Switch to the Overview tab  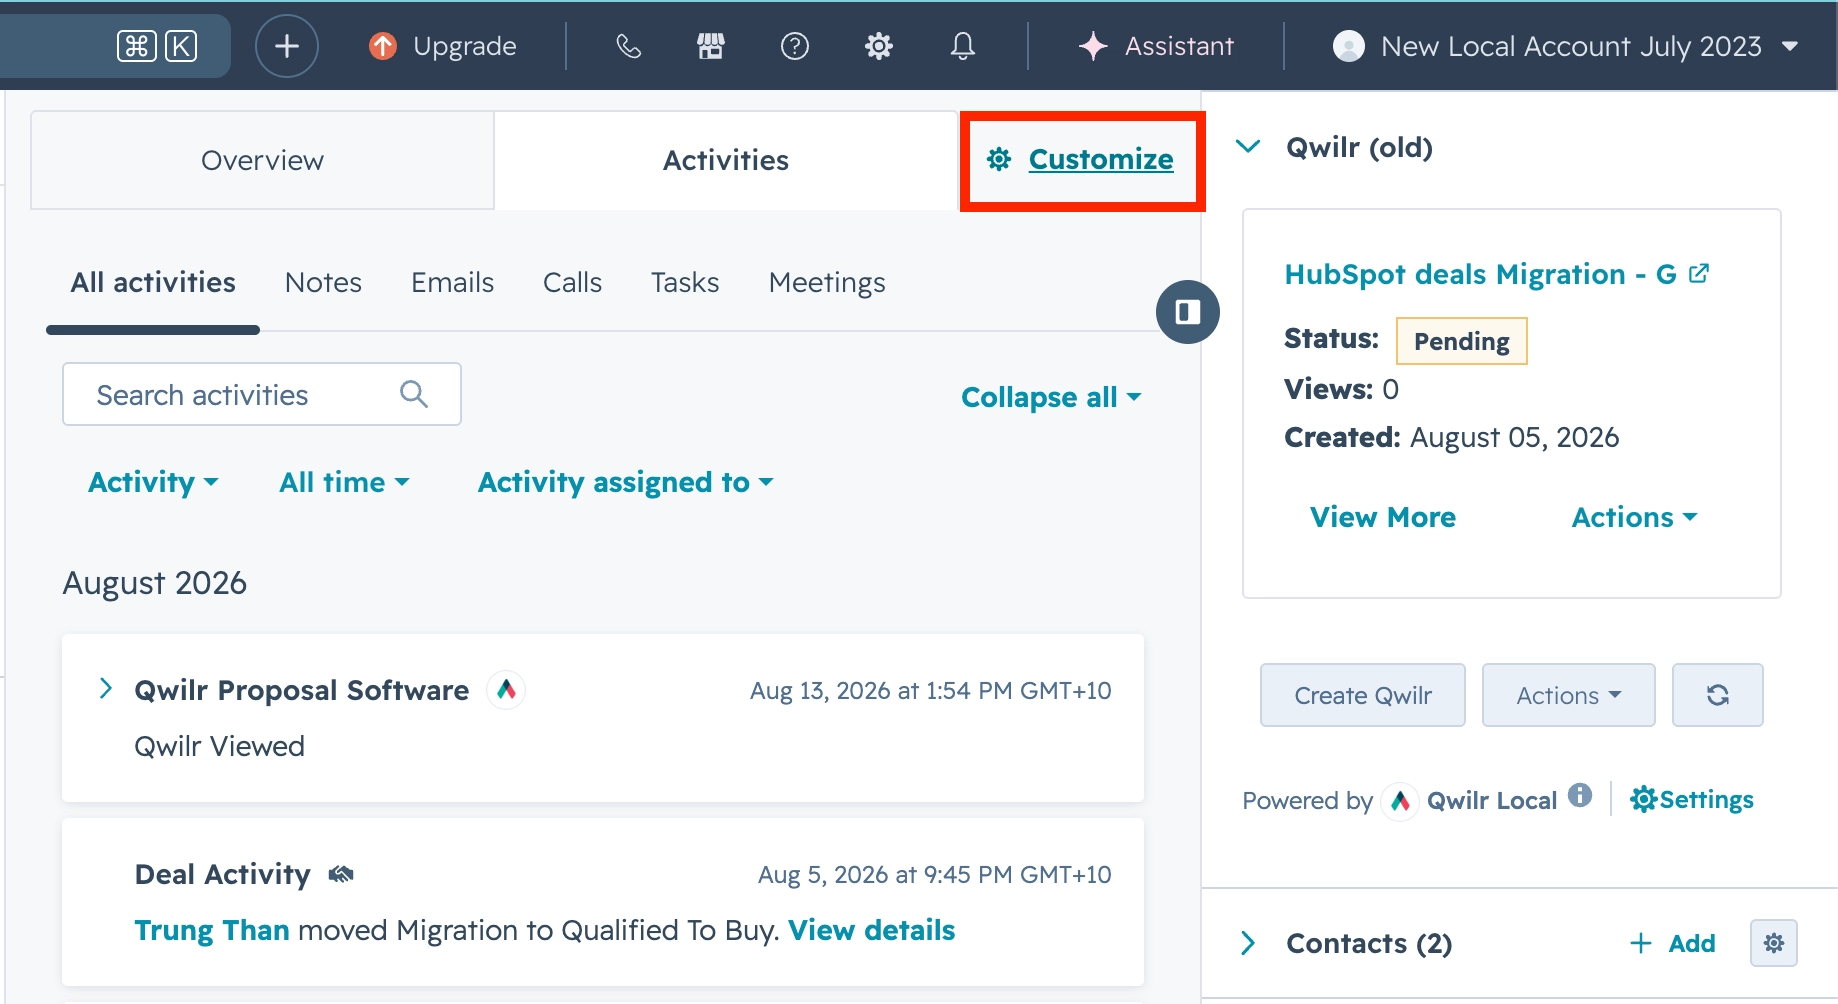(x=262, y=160)
